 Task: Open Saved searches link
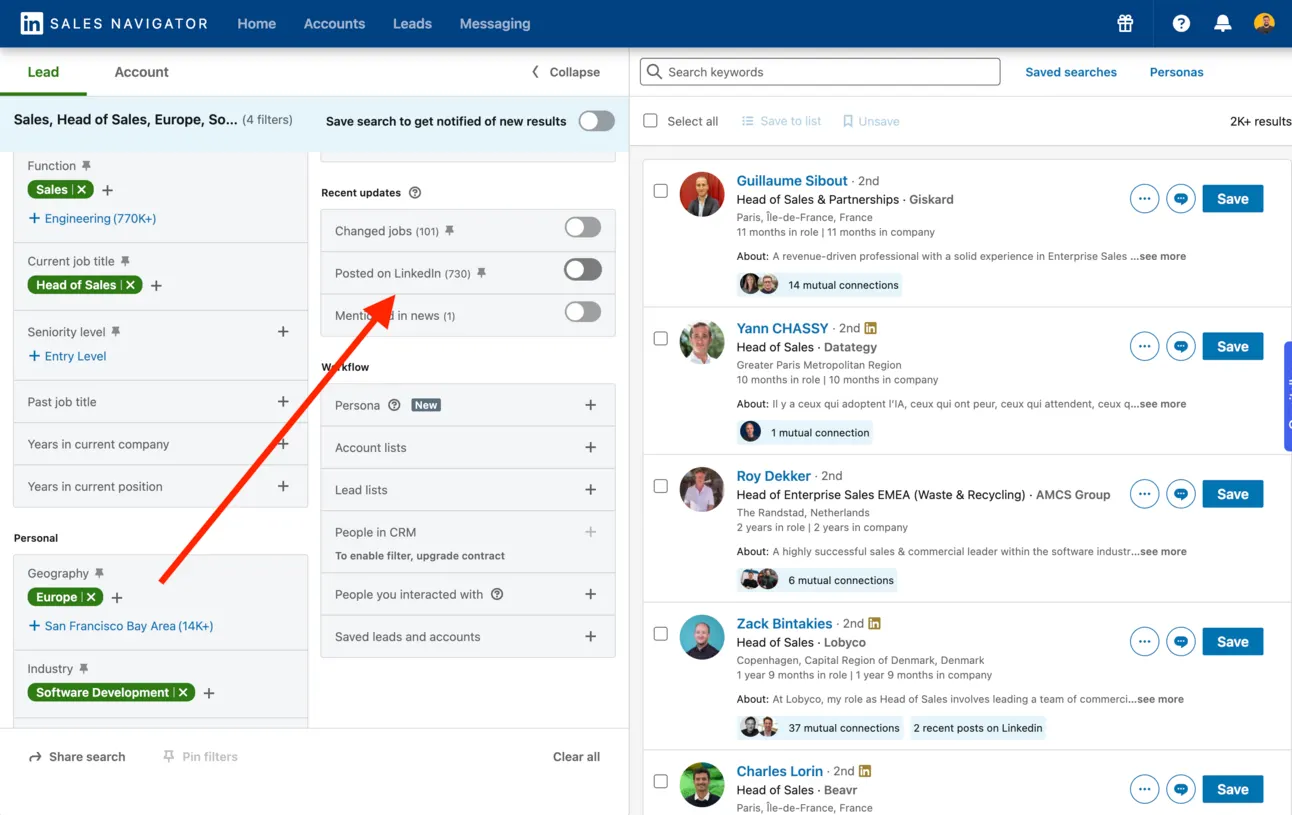click(x=1071, y=72)
